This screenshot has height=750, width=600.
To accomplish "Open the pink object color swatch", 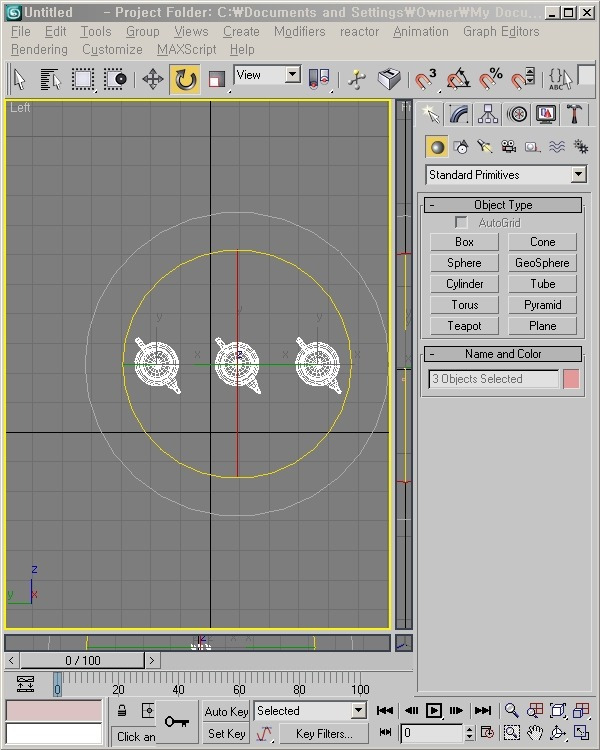I will click(x=571, y=379).
